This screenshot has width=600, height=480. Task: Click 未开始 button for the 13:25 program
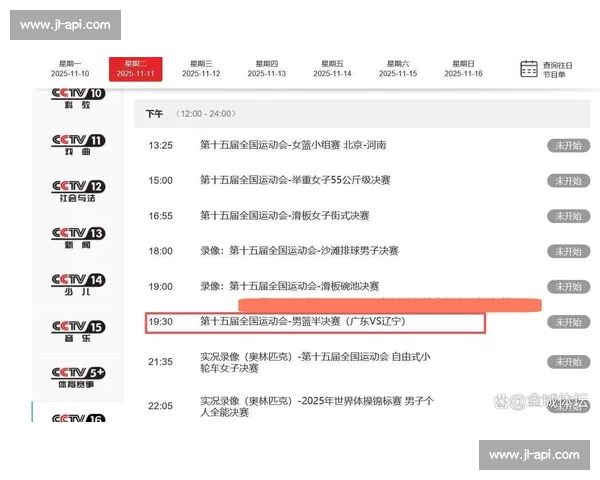coord(568,145)
